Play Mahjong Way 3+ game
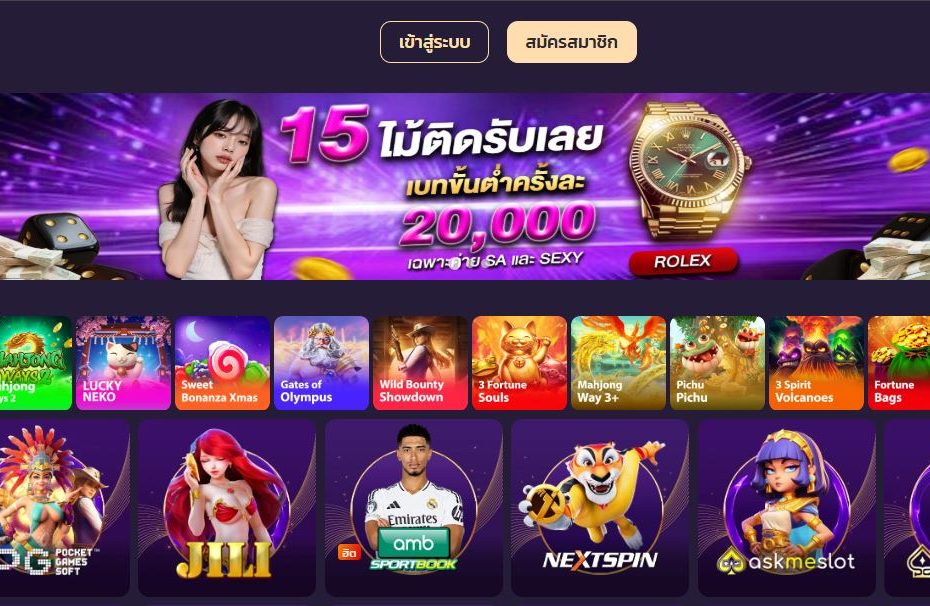The image size is (930, 606). point(619,363)
